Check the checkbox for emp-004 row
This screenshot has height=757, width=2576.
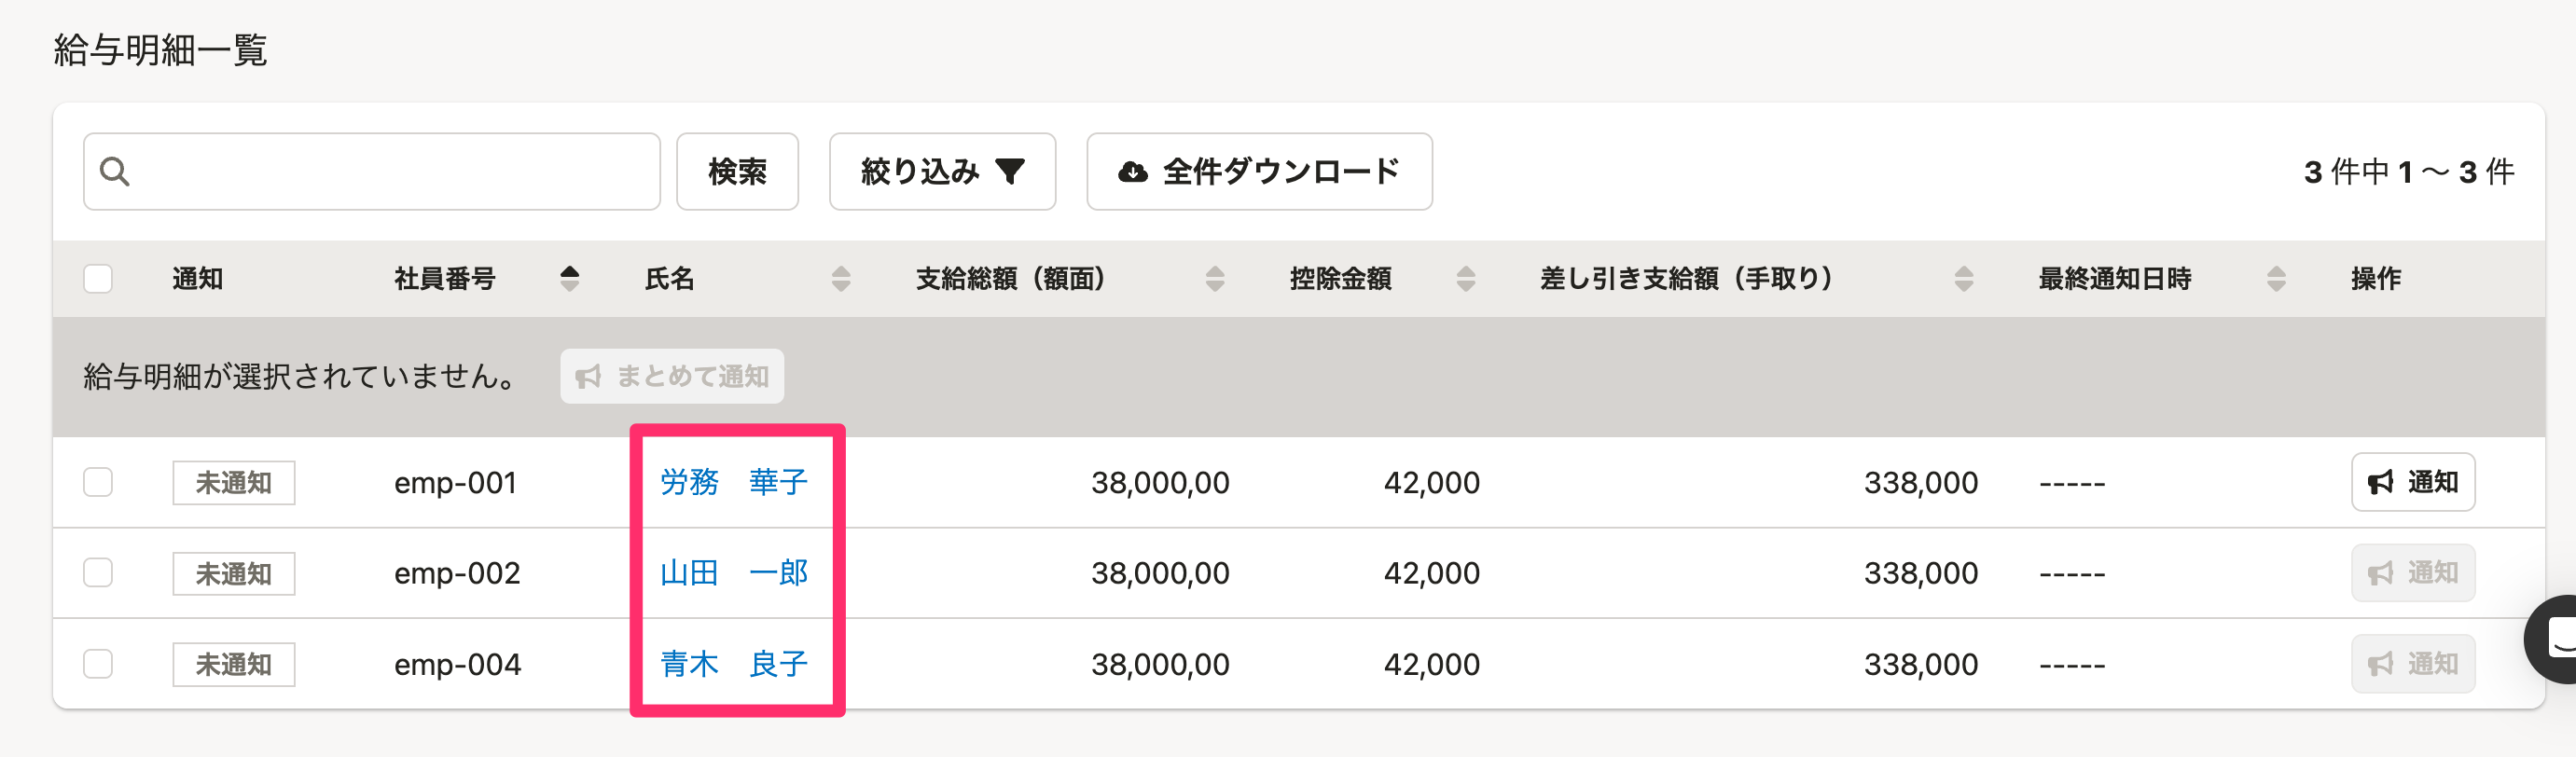pos(98,664)
